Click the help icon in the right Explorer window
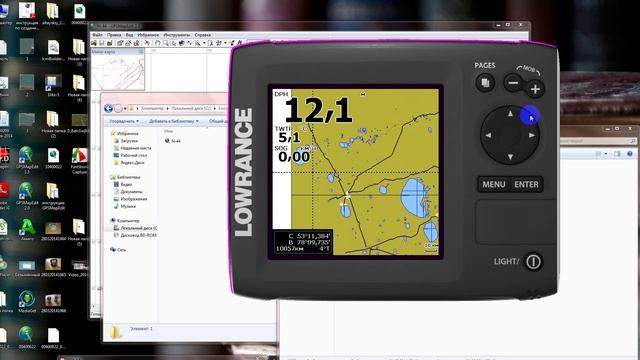 [630, 154]
